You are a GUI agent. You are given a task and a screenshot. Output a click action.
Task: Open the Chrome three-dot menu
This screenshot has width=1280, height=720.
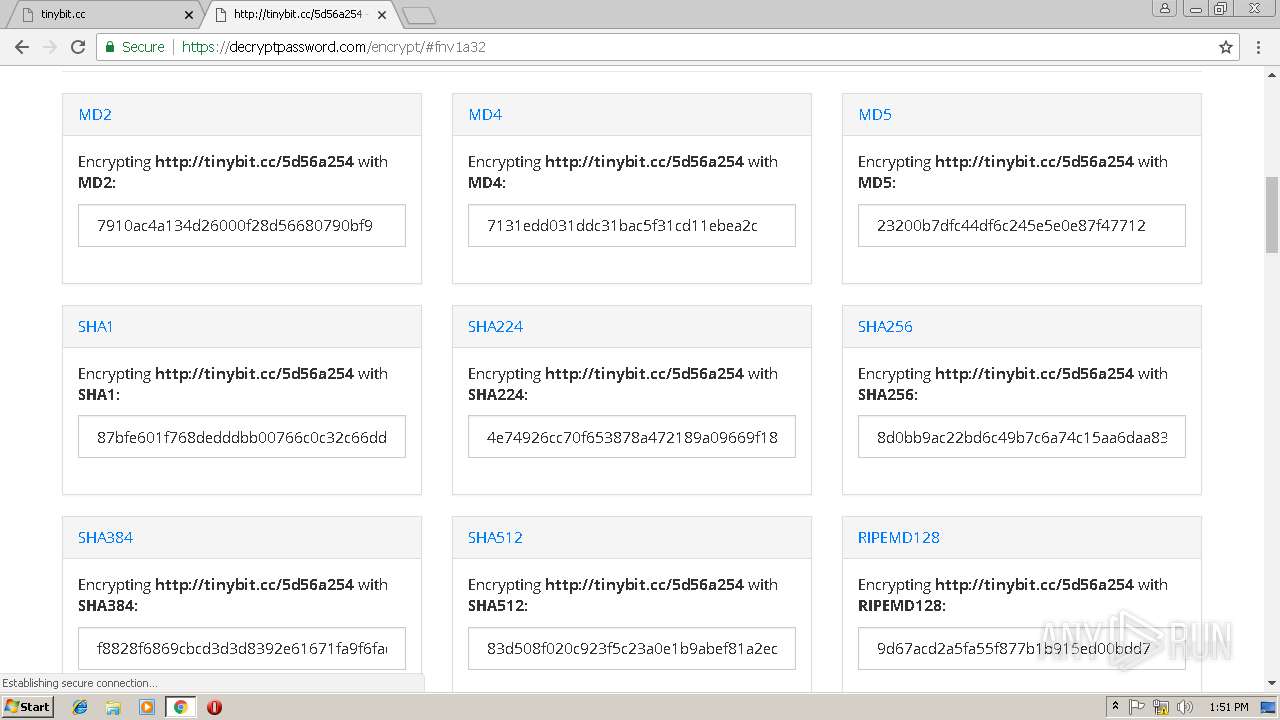click(1259, 47)
